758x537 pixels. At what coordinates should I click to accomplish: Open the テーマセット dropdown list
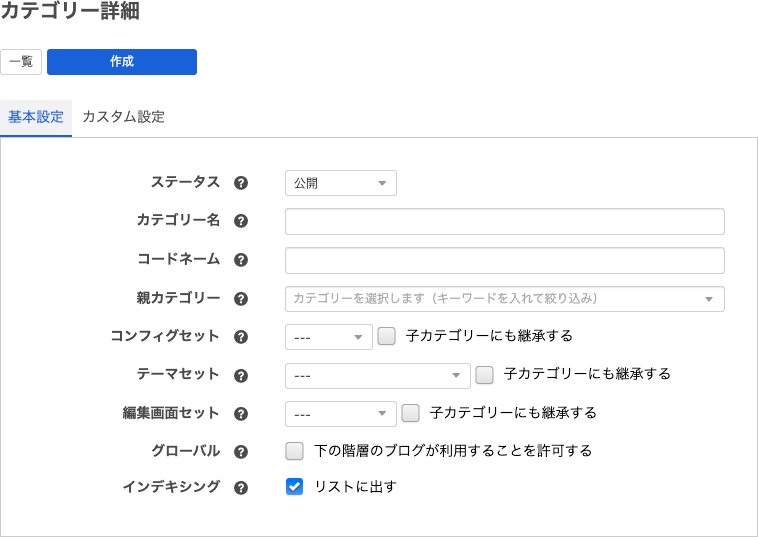(x=377, y=376)
